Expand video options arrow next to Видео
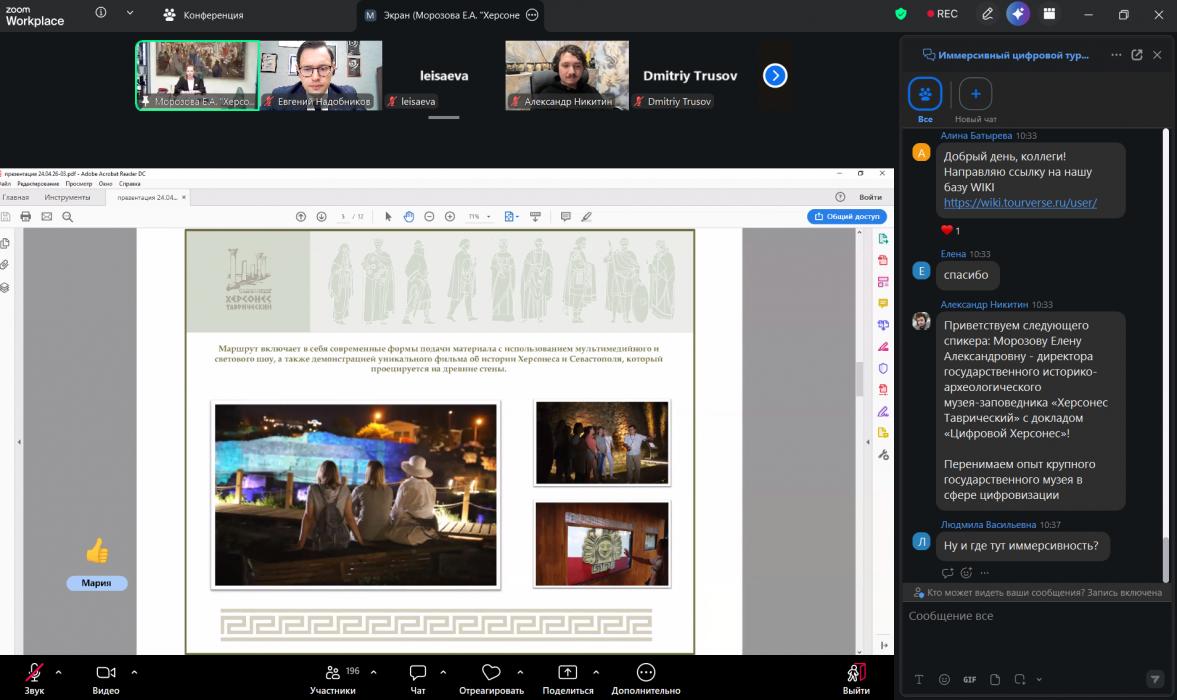This screenshot has width=1177, height=700. point(134,672)
